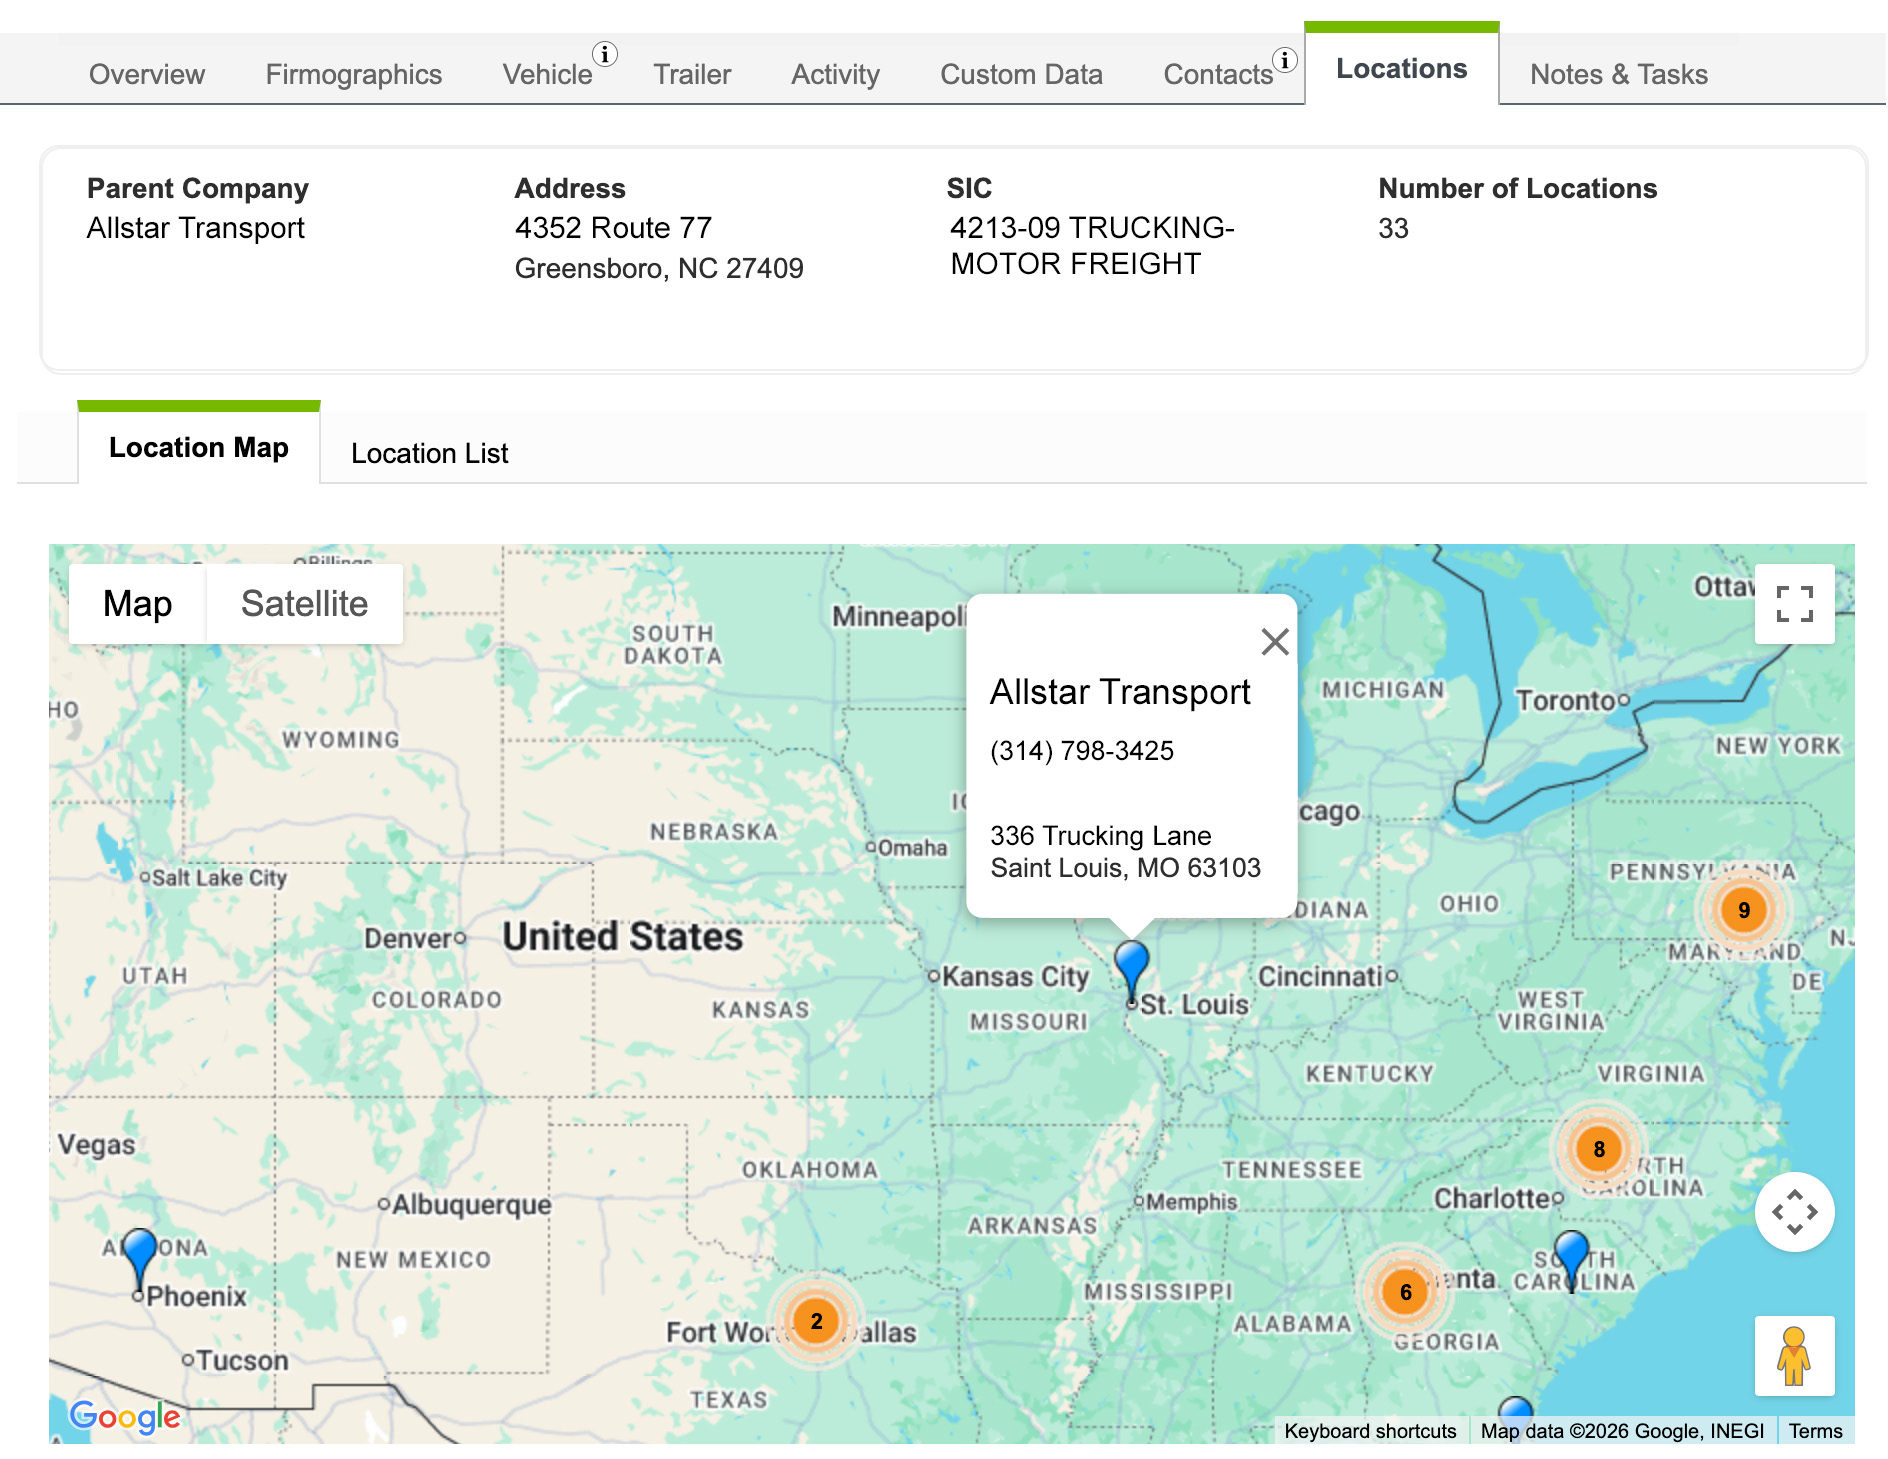
Task: Expand the cluster of 8 in North Carolina
Action: pyautogui.click(x=1598, y=1149)
